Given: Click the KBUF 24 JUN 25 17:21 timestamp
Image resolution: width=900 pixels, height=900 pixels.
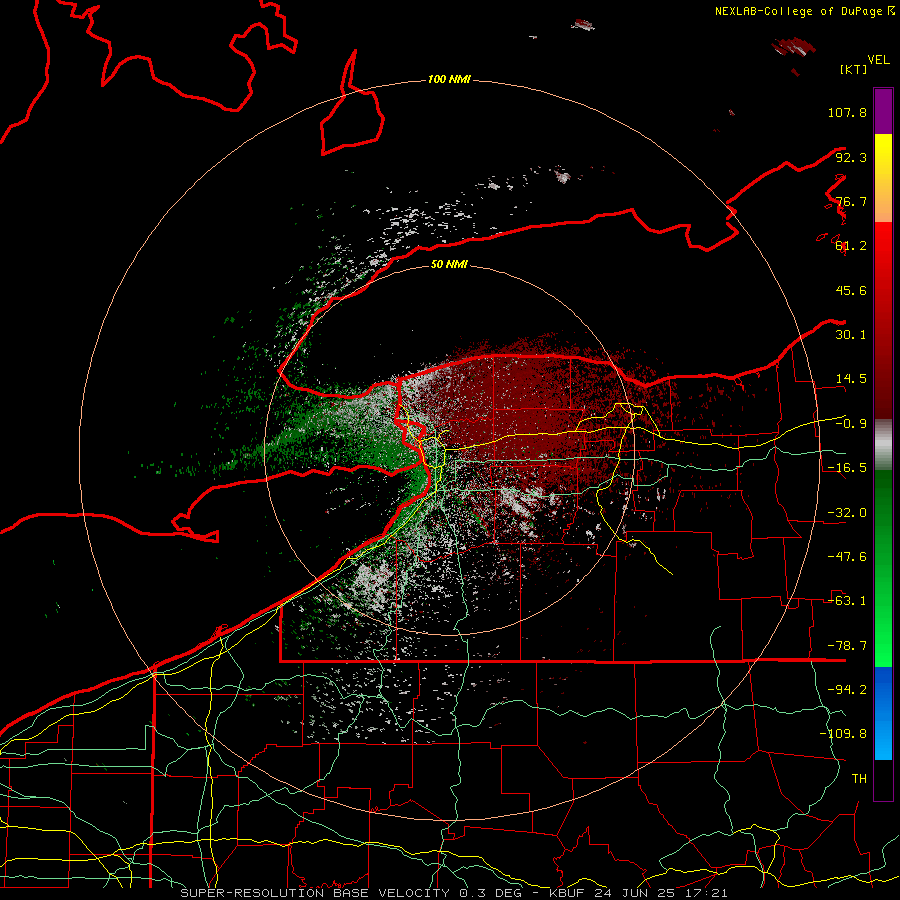Looking at the screenshot, I should point(638,893).
